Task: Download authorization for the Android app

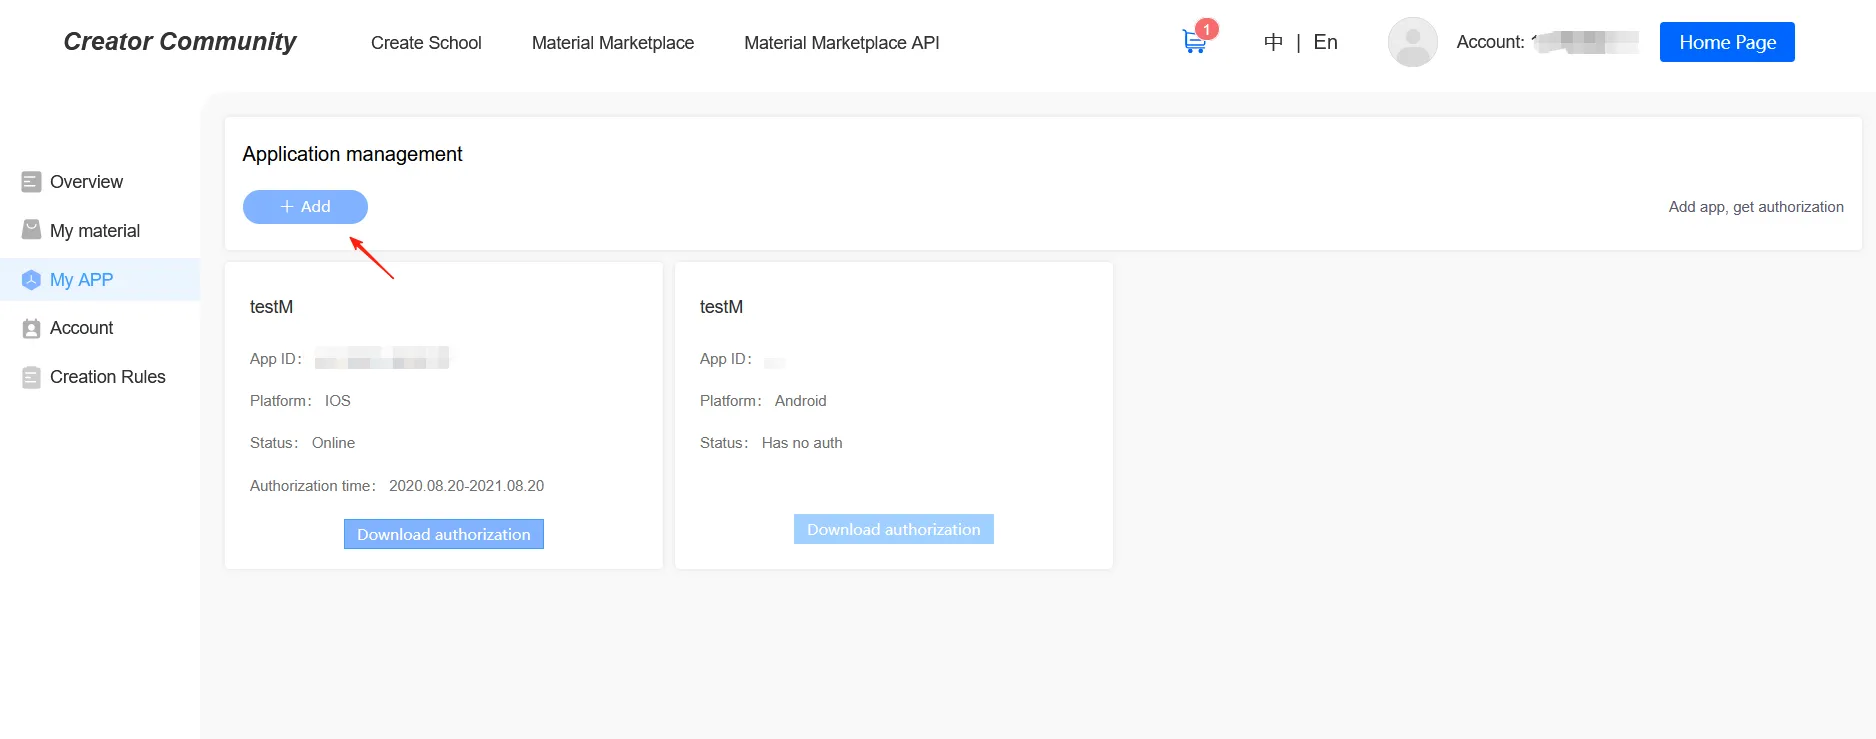Action: coord(893,529)
